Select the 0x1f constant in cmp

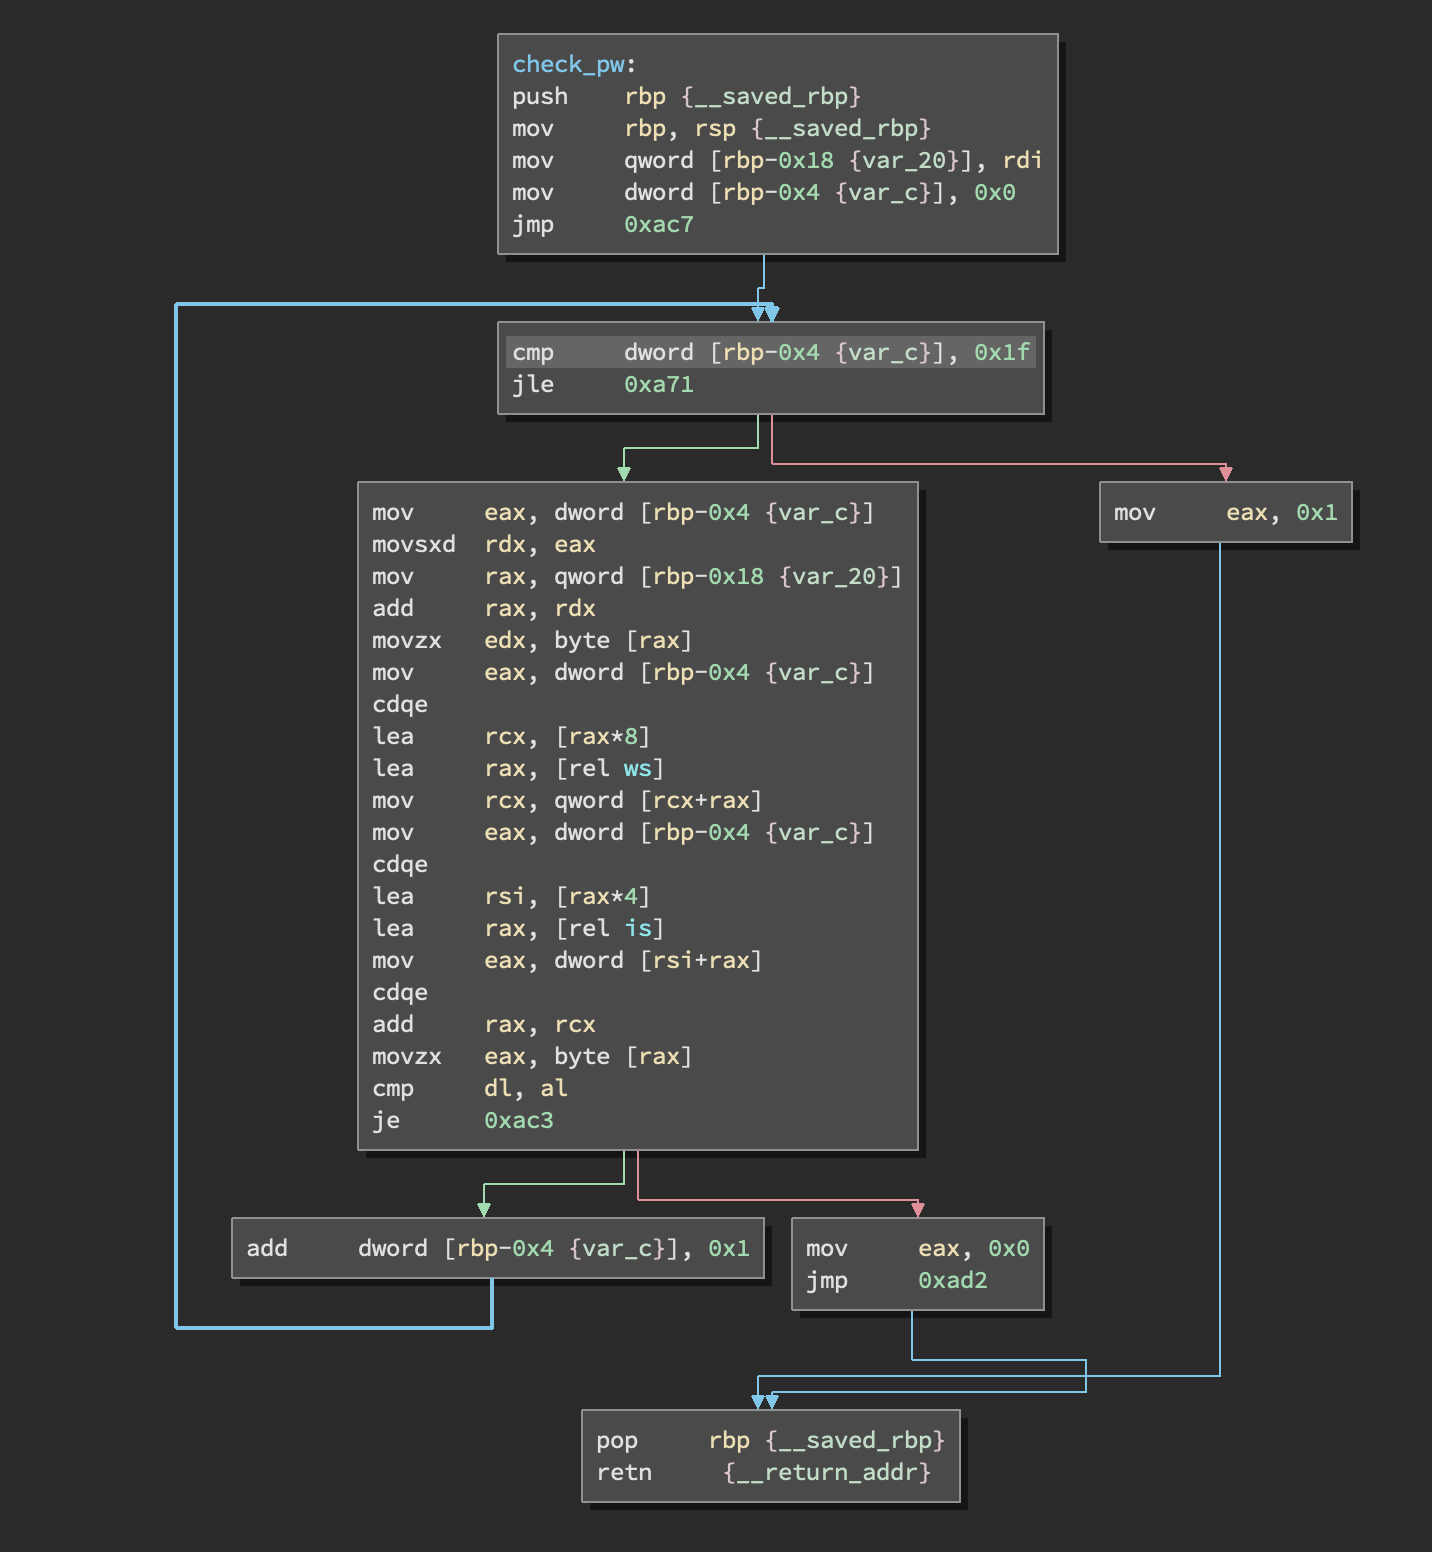pyautogui.click(x=1001, y=352)
